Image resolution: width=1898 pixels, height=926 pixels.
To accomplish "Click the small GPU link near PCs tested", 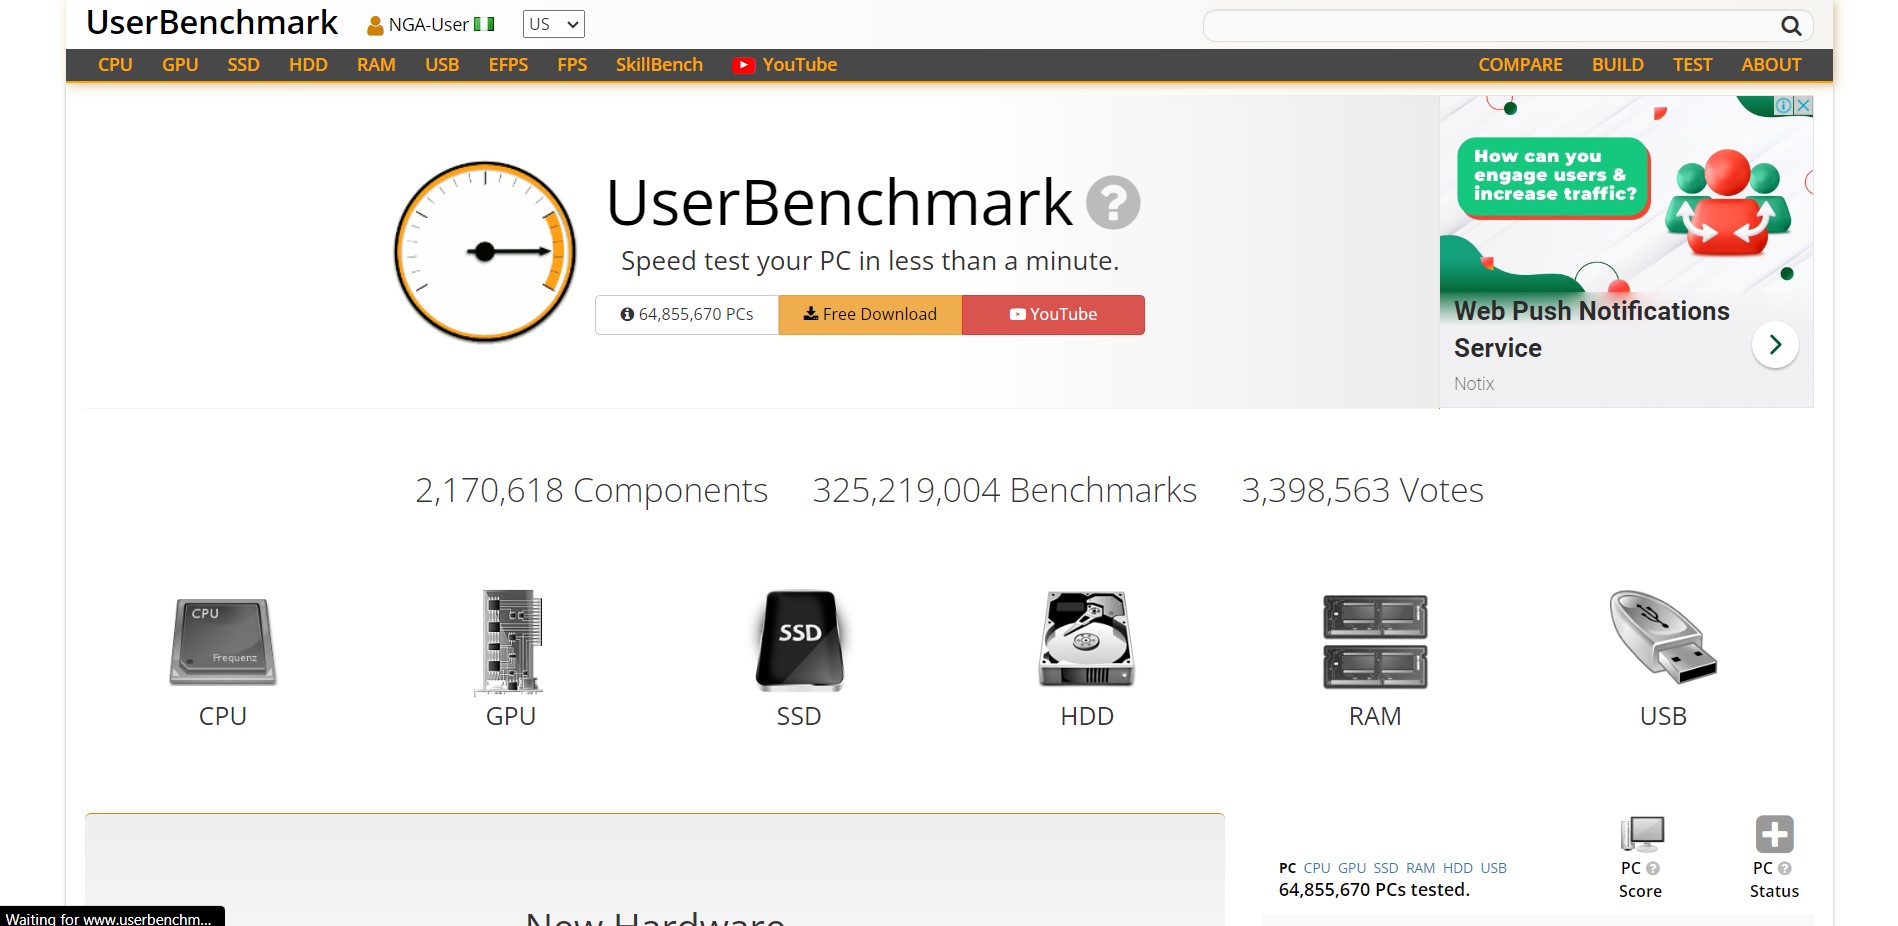I will (x=1352, y=868).
